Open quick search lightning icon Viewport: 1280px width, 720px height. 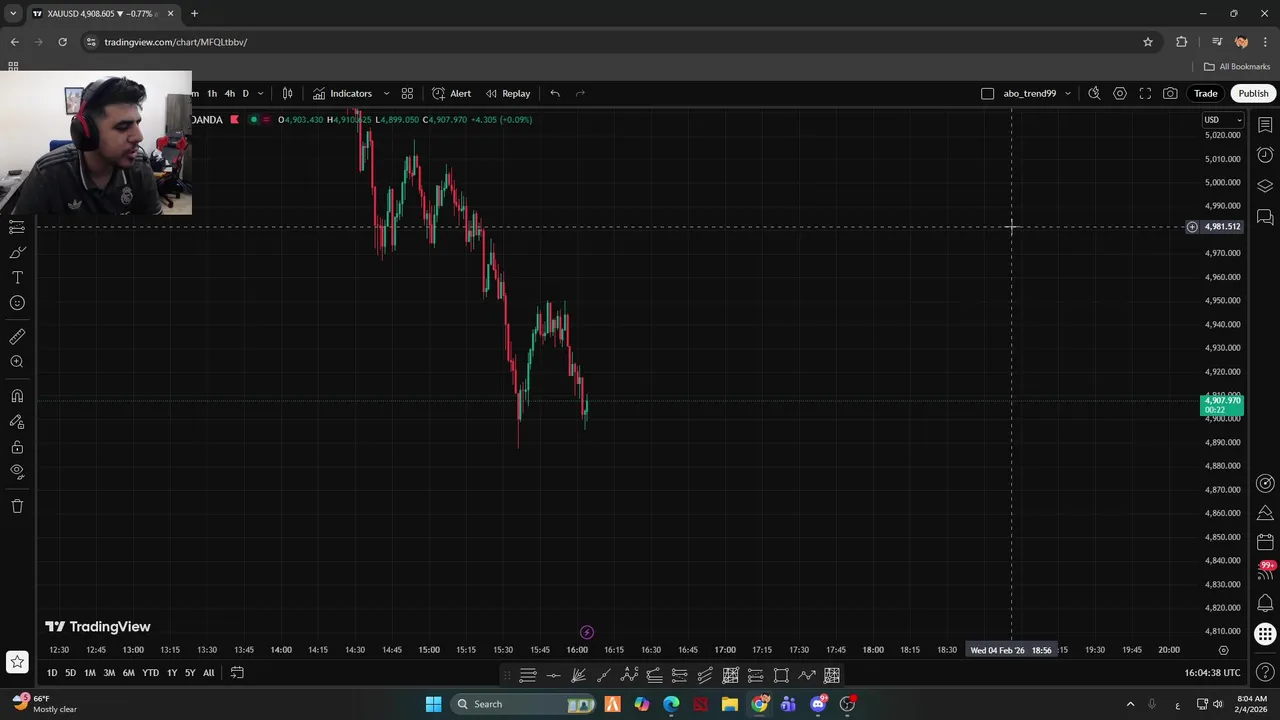1094,93
